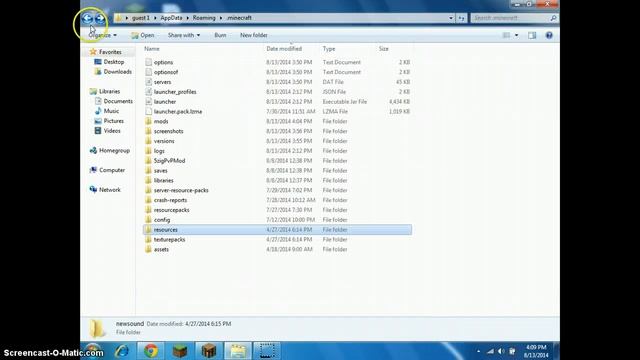The width and height of the screenshot is (640, 360).
Task: Select the optionsof file icon
Action: click(x=149, y=72)
